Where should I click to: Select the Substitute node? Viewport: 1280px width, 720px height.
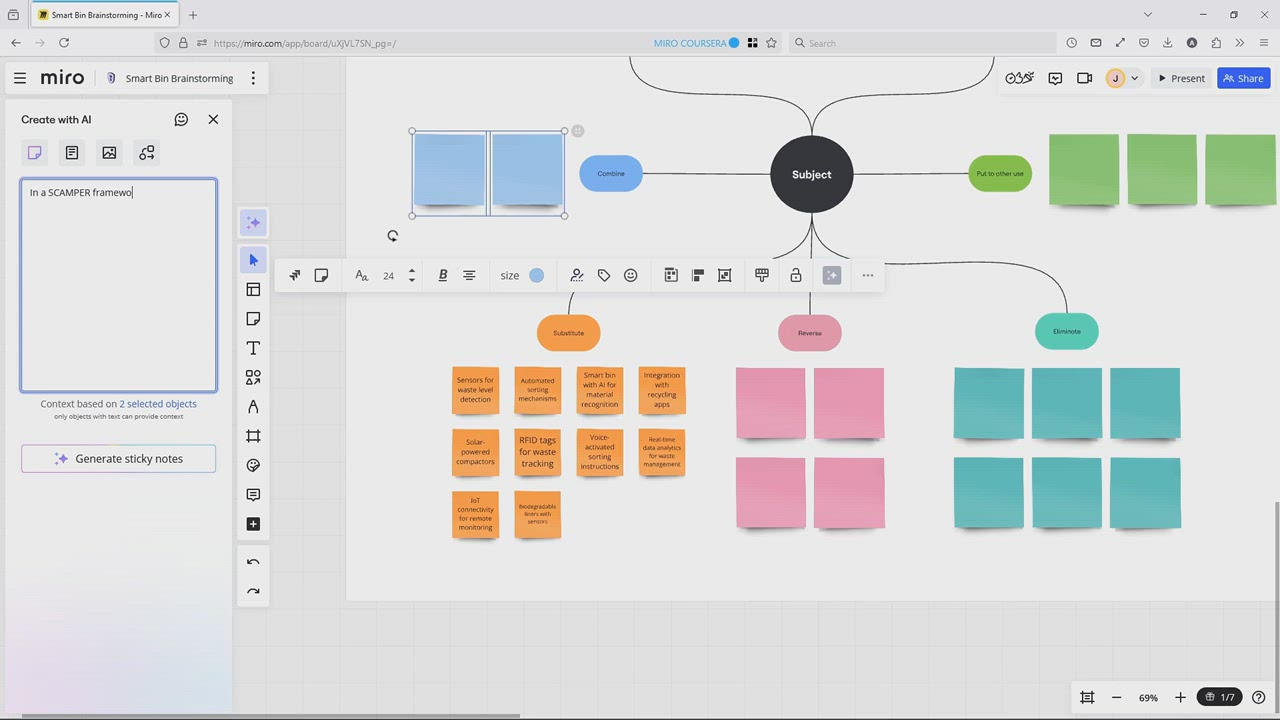[x=568, y=333]
